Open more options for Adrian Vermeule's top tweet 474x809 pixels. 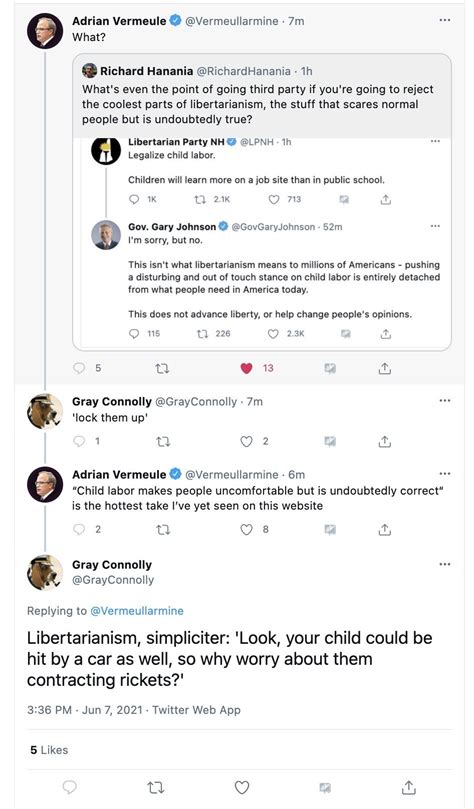point(445,20)
